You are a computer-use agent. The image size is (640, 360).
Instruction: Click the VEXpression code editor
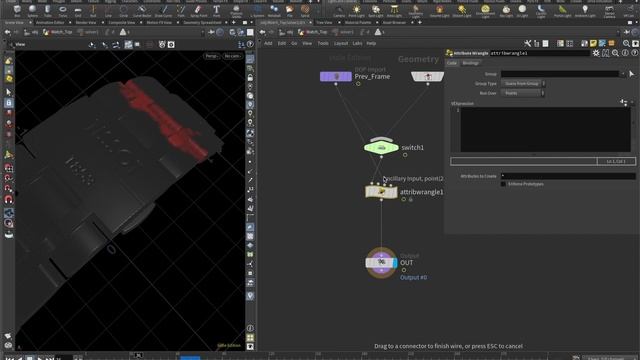pyautogui.click(x=545, y=130)
